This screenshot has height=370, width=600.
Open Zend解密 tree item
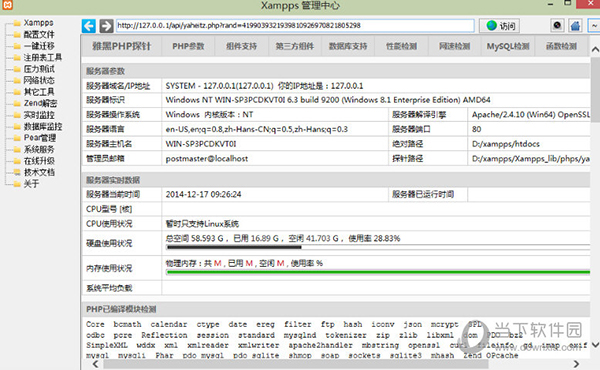[40, 103]
